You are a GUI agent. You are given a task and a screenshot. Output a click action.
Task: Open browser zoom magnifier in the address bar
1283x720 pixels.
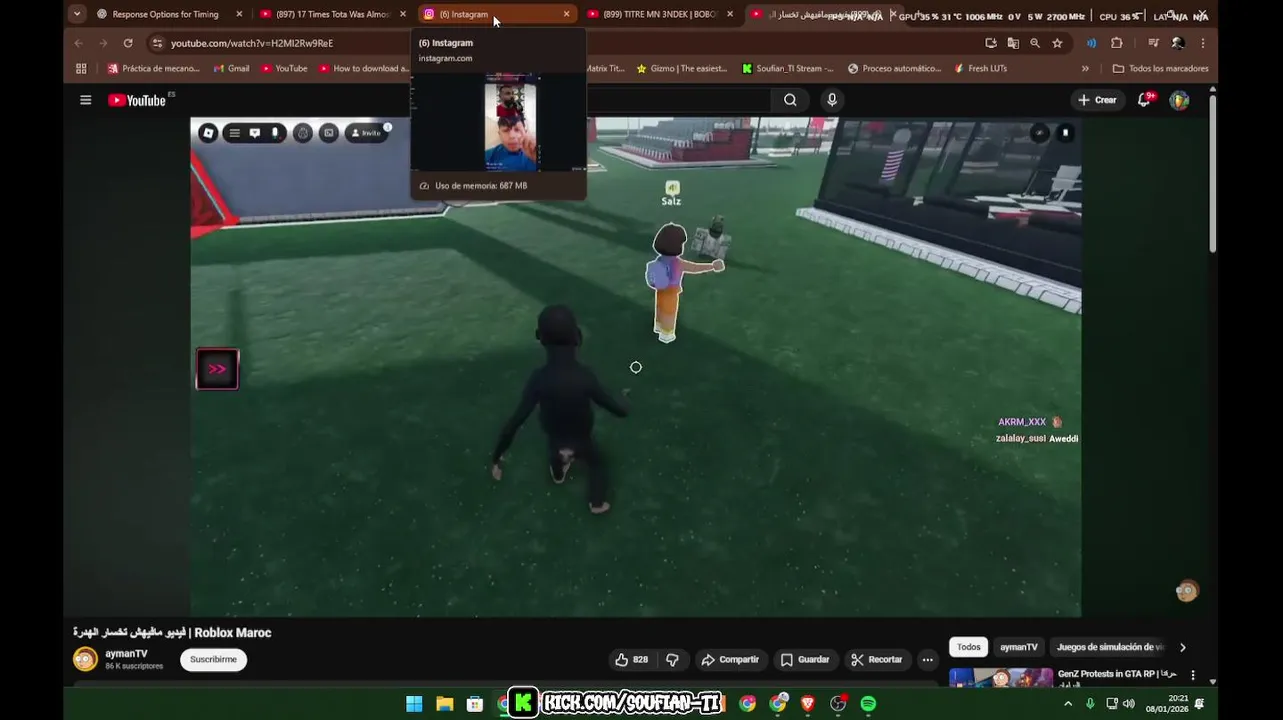tap(1035, 43)
